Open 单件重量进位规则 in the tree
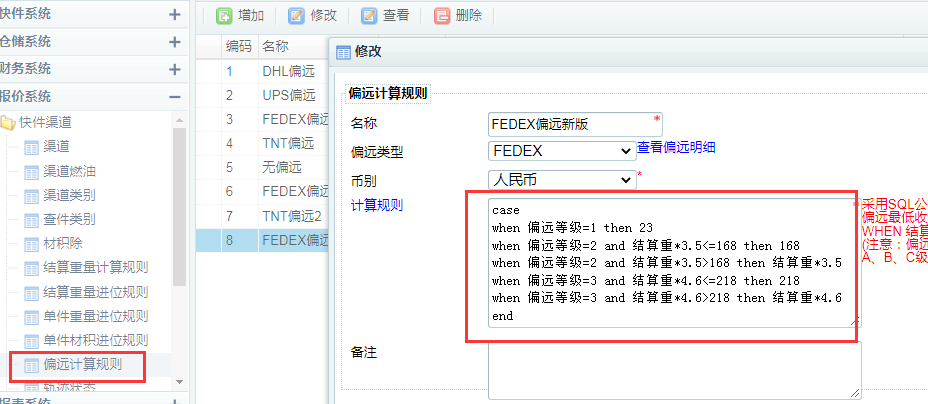 click(x=95, y=316)
